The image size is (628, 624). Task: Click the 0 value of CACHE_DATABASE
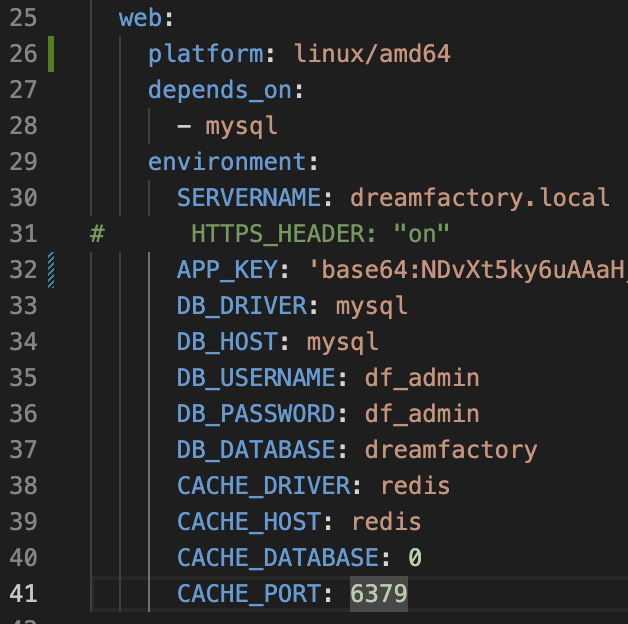point(415,557)
